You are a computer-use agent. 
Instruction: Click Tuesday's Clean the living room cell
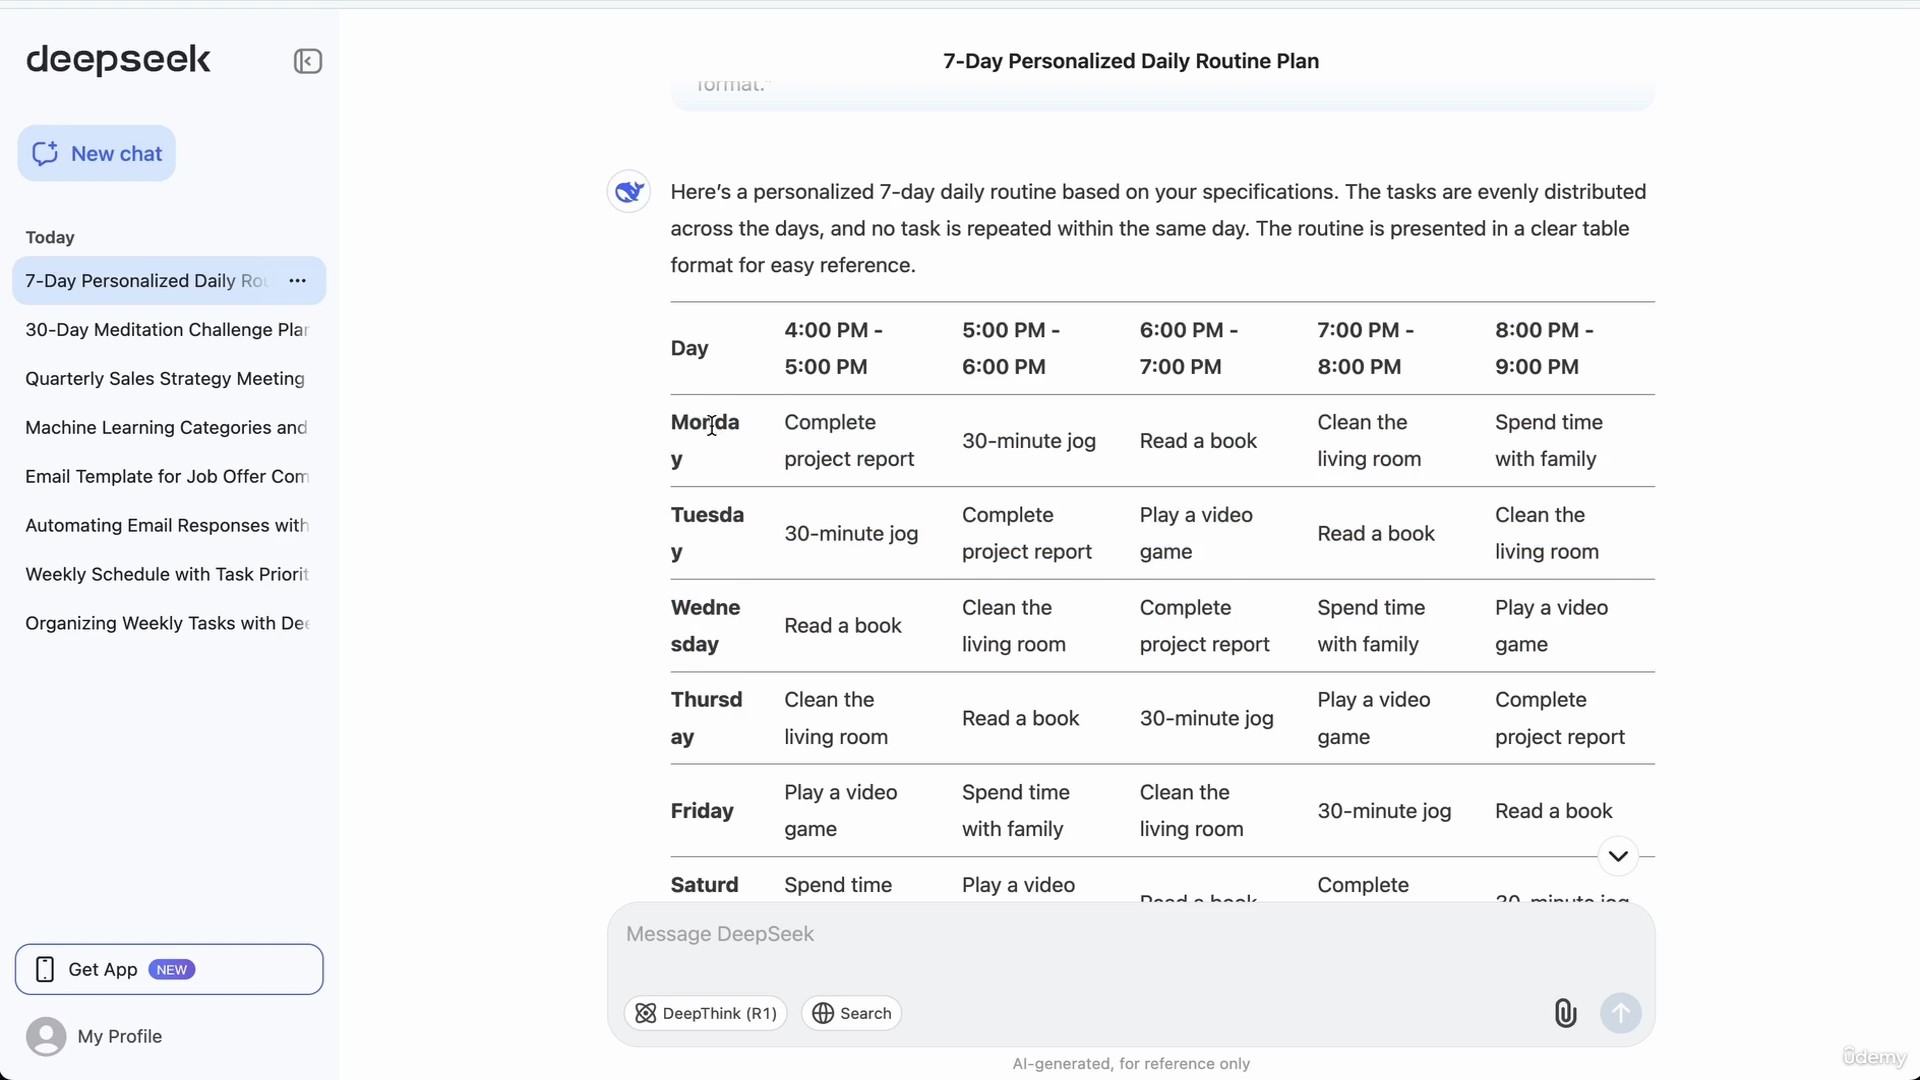pyautogui.click(x=1547, y=534)
